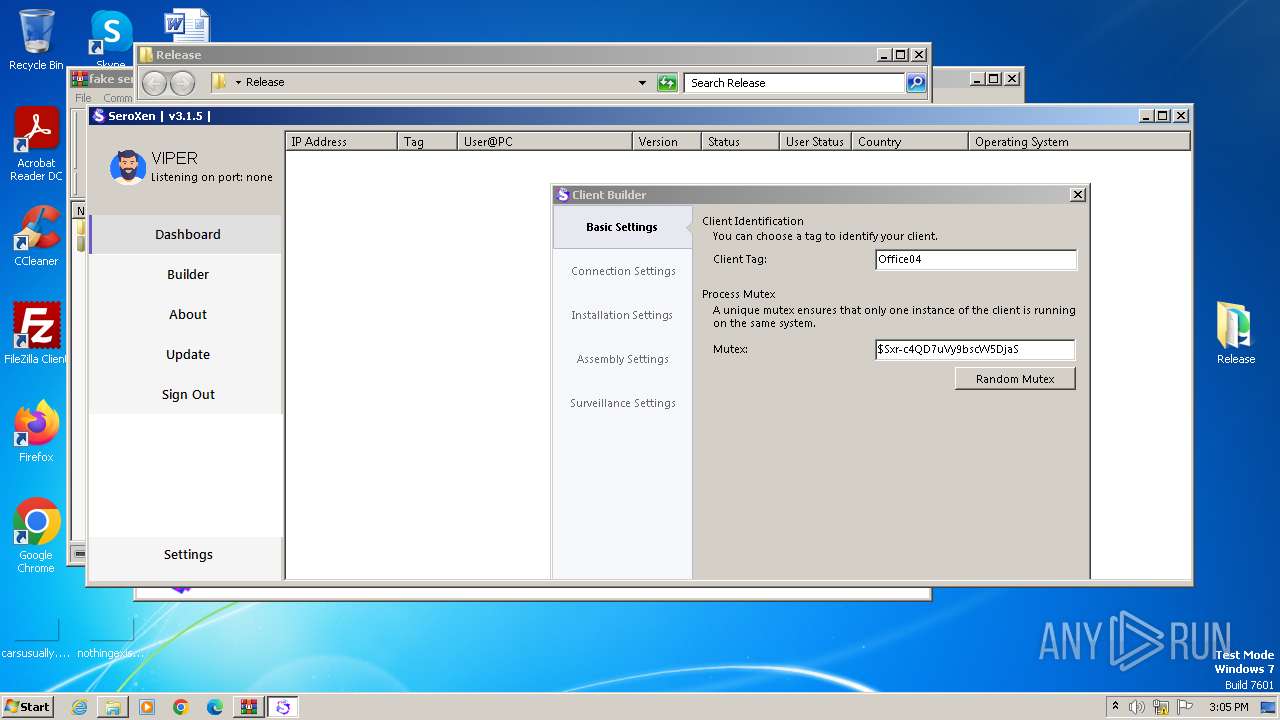Open the File menu in the WinRAR window
Image resolution: width=1280 pixels, height=720 pixels.
coord(83,98)
